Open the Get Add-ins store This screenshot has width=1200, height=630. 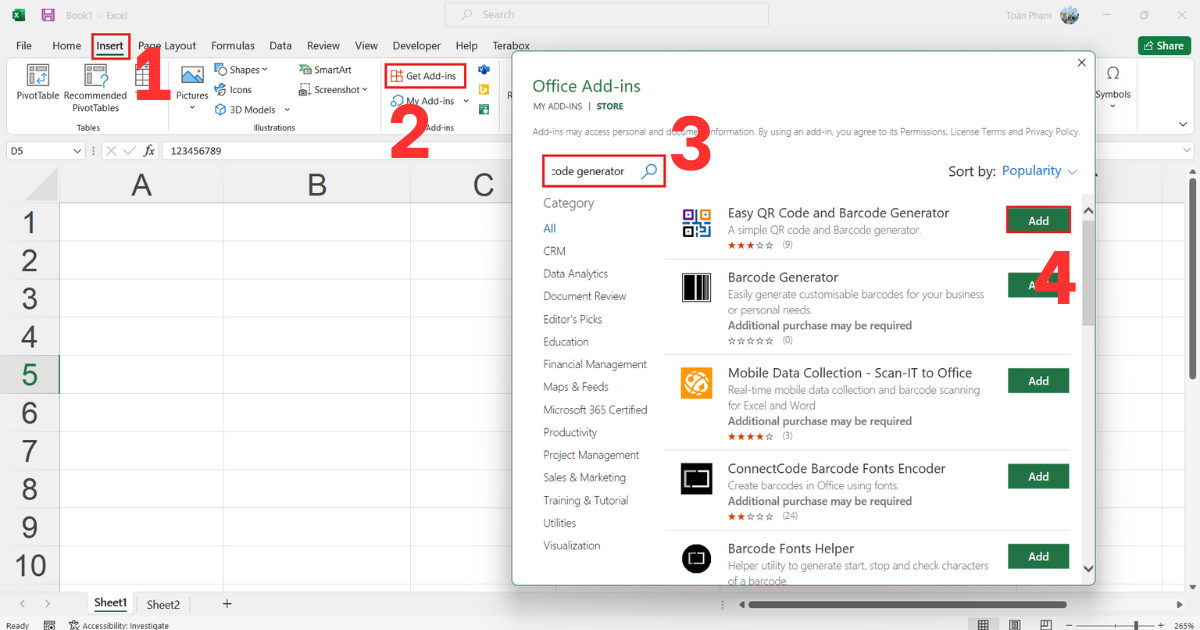[x=425, y=75]
